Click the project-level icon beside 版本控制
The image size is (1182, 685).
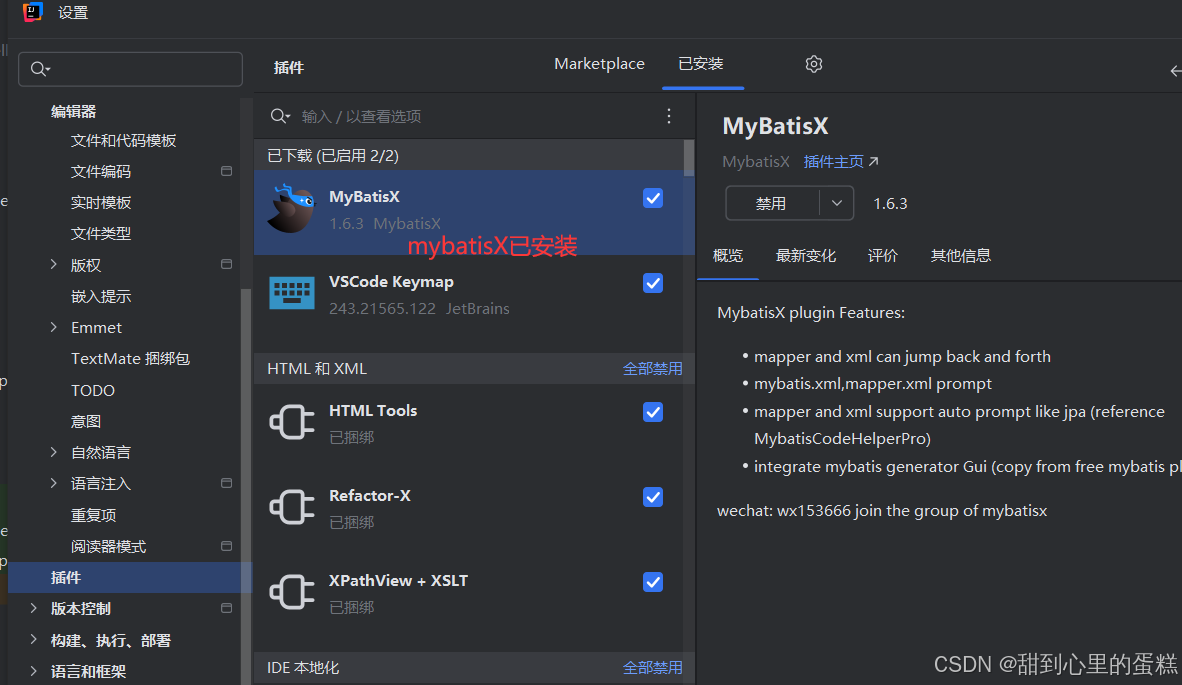pos(226,608)
